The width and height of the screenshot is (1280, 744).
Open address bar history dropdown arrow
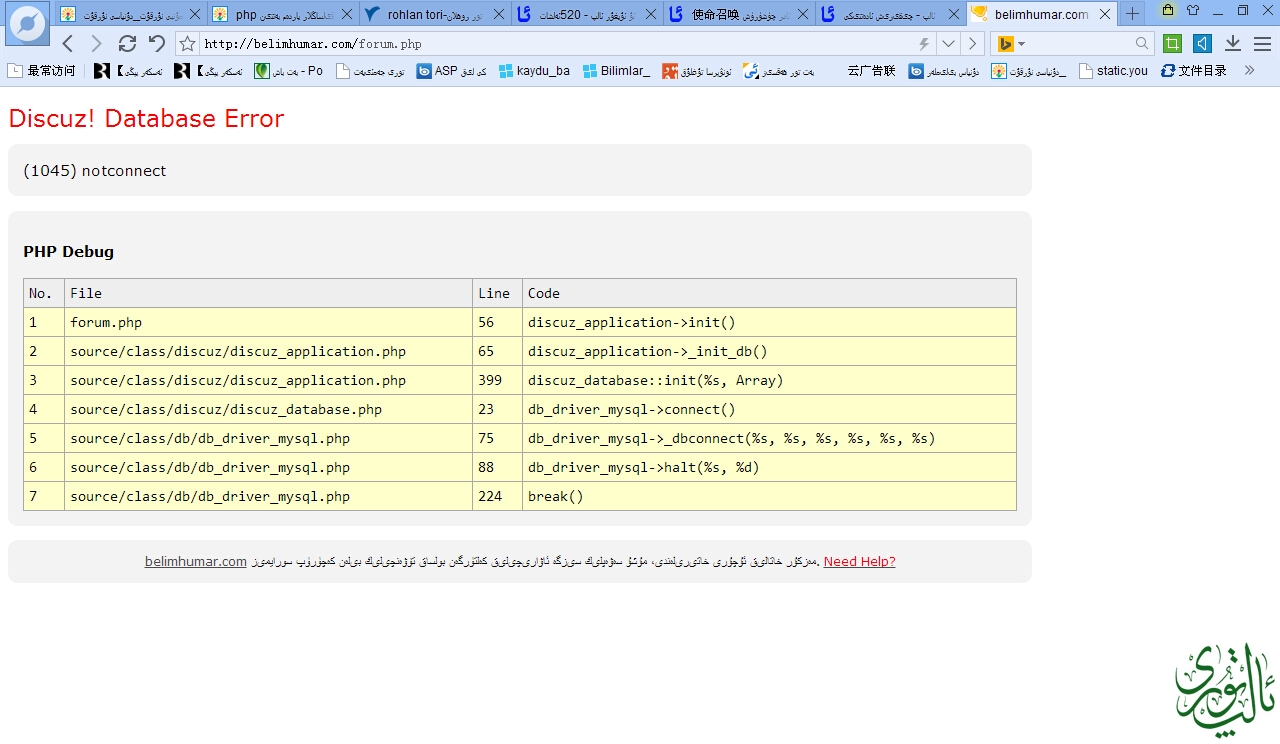tap(948, 44)
